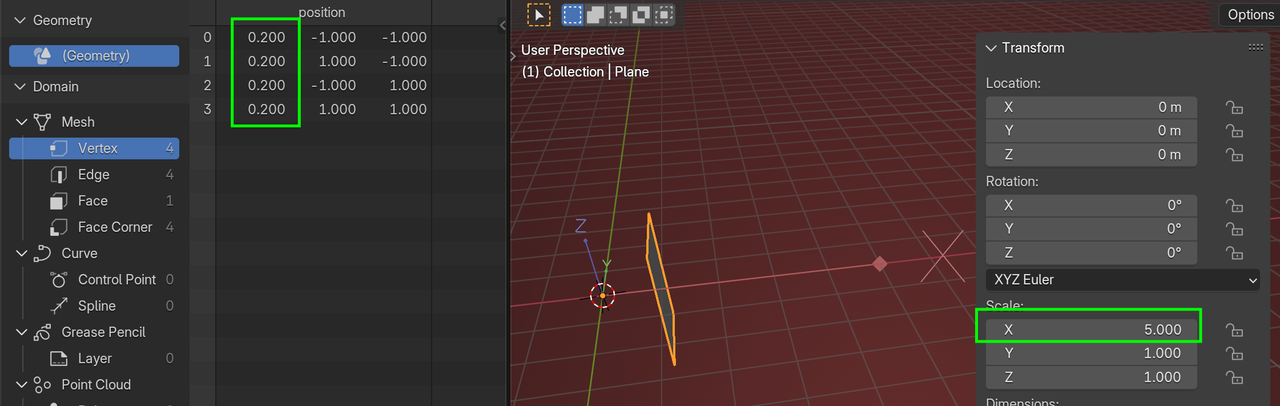Activate the Select tool arrow icon
Viewport: 1280px width, 406px height.
pos(539,14)
